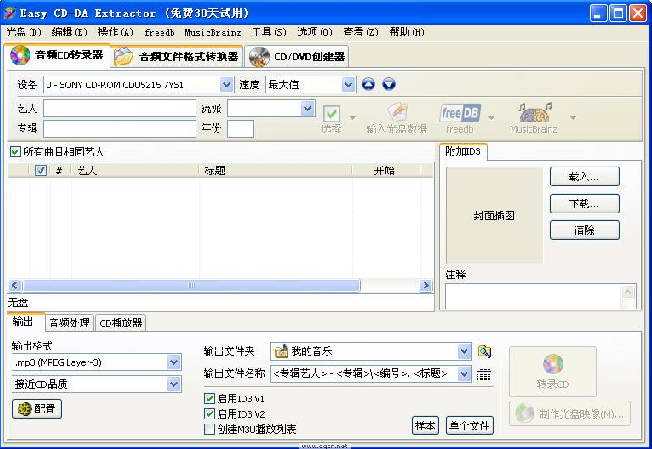Image resolution: width=652 pixels, height=449 pixels.
Task: Expand the 流派 genre dropdown
Action: coord(308,109)
